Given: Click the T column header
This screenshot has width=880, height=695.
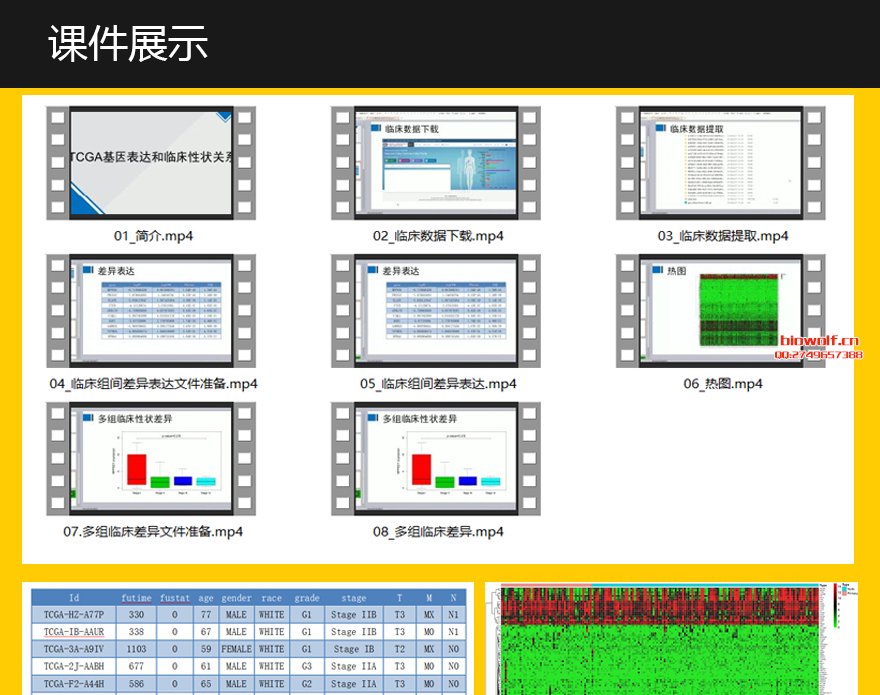Looking at the screenshot, I should [400, 598].
